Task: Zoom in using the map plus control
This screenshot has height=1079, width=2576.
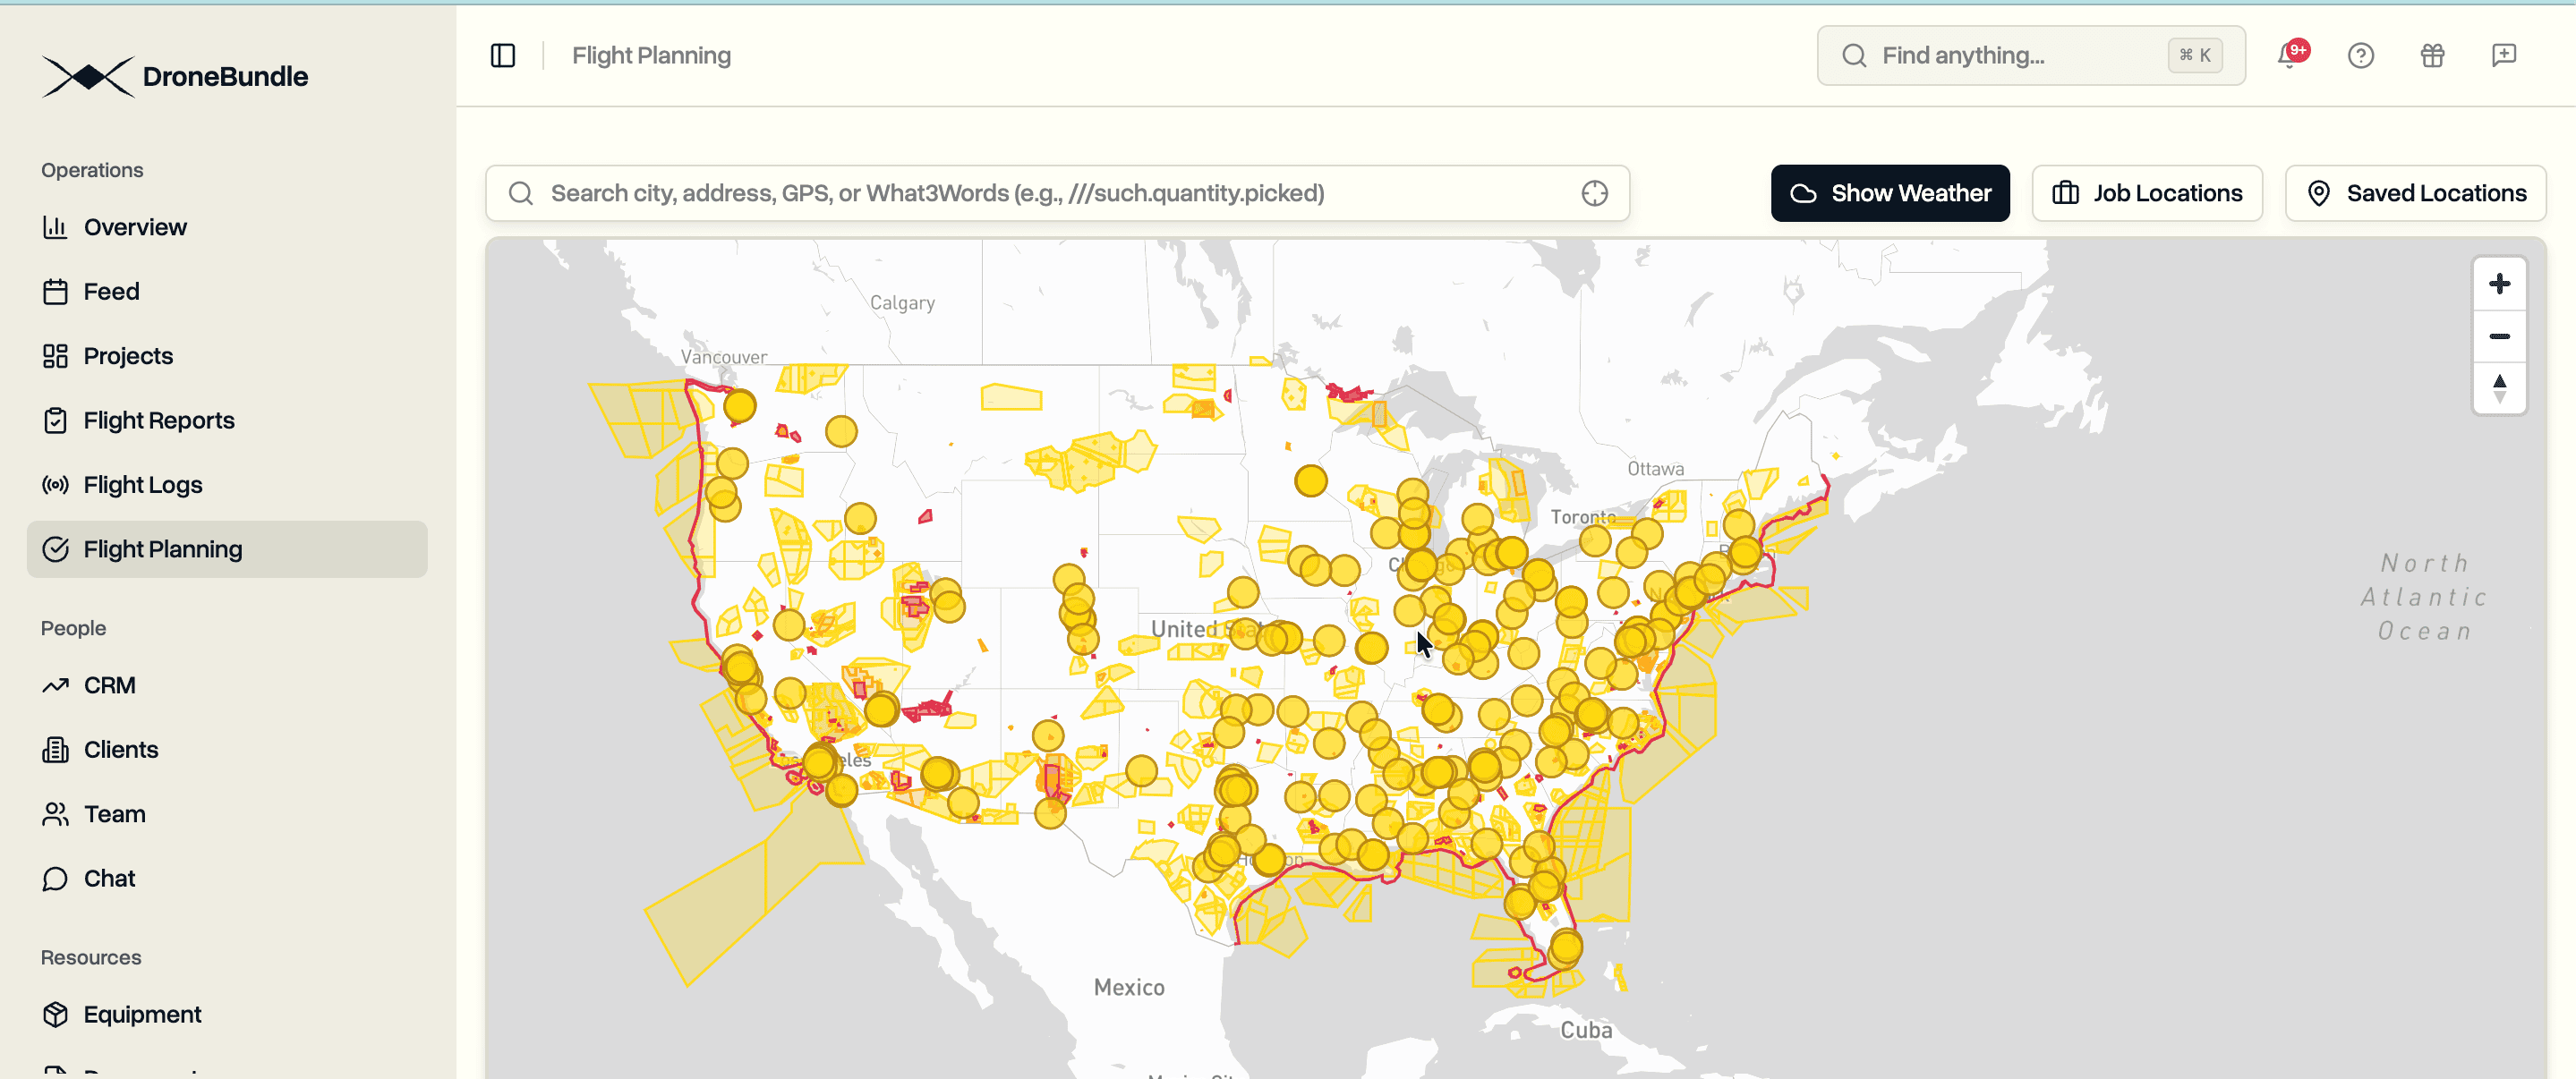Action: (x=2499, y=283)
